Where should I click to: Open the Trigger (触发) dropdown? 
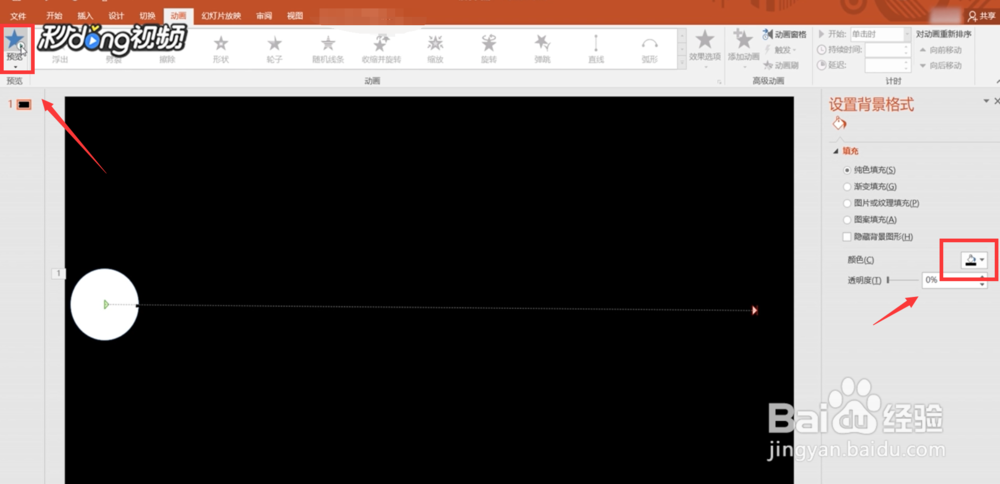click(779, 50)
